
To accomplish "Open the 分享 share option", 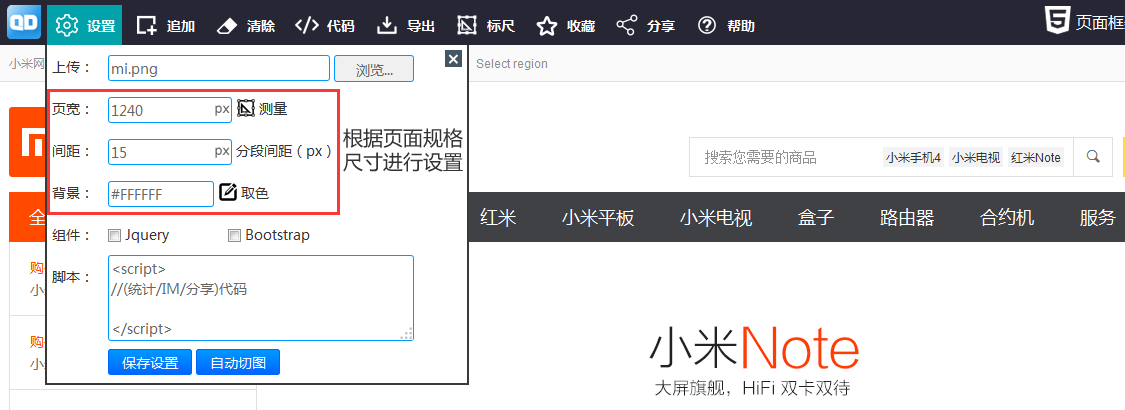I will click(646, 26).
